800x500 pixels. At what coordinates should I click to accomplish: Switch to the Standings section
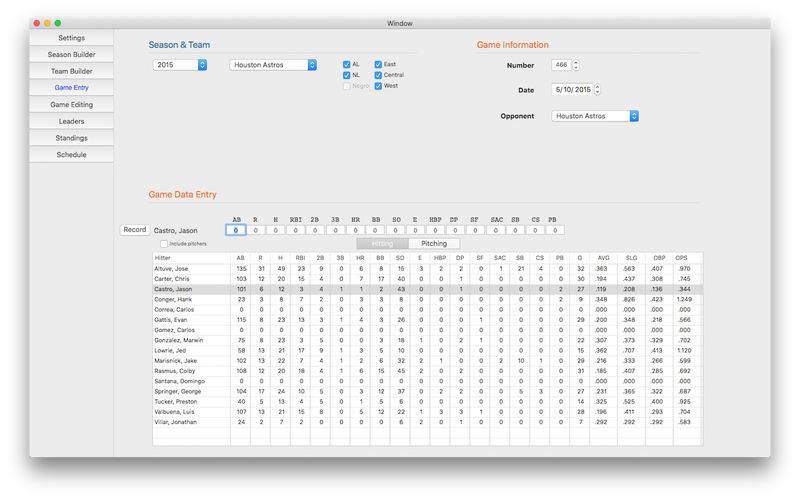(x=71, y=138)
